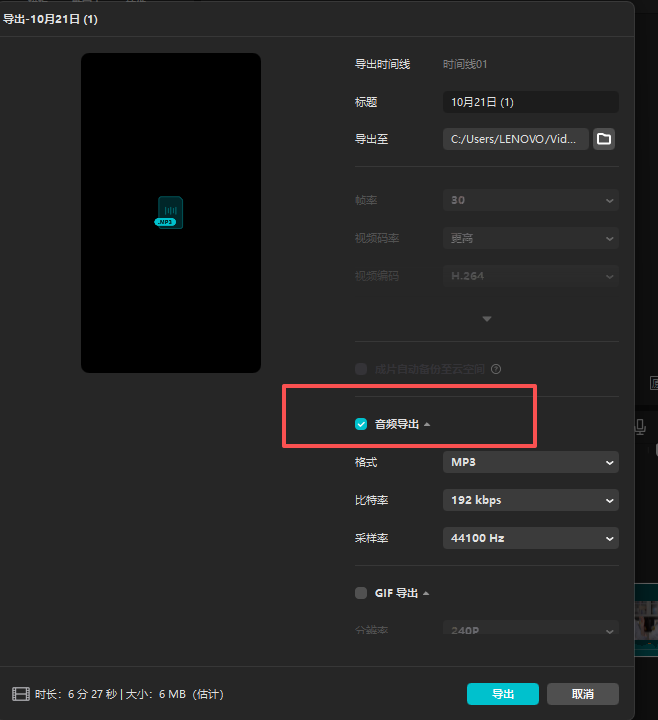Image resolution: width=658 pixels, height=720 pixels.
Task: Collapse the 音频导出 section arrow
Action: [x=427, y=424]
